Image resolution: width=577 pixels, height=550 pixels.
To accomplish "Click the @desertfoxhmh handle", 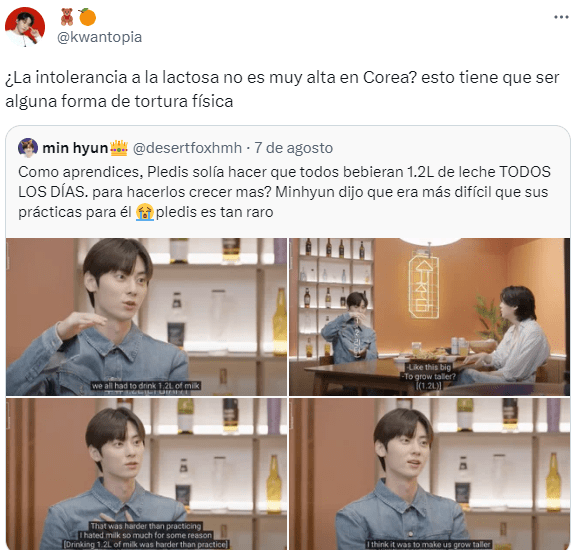I will point(187,148).
